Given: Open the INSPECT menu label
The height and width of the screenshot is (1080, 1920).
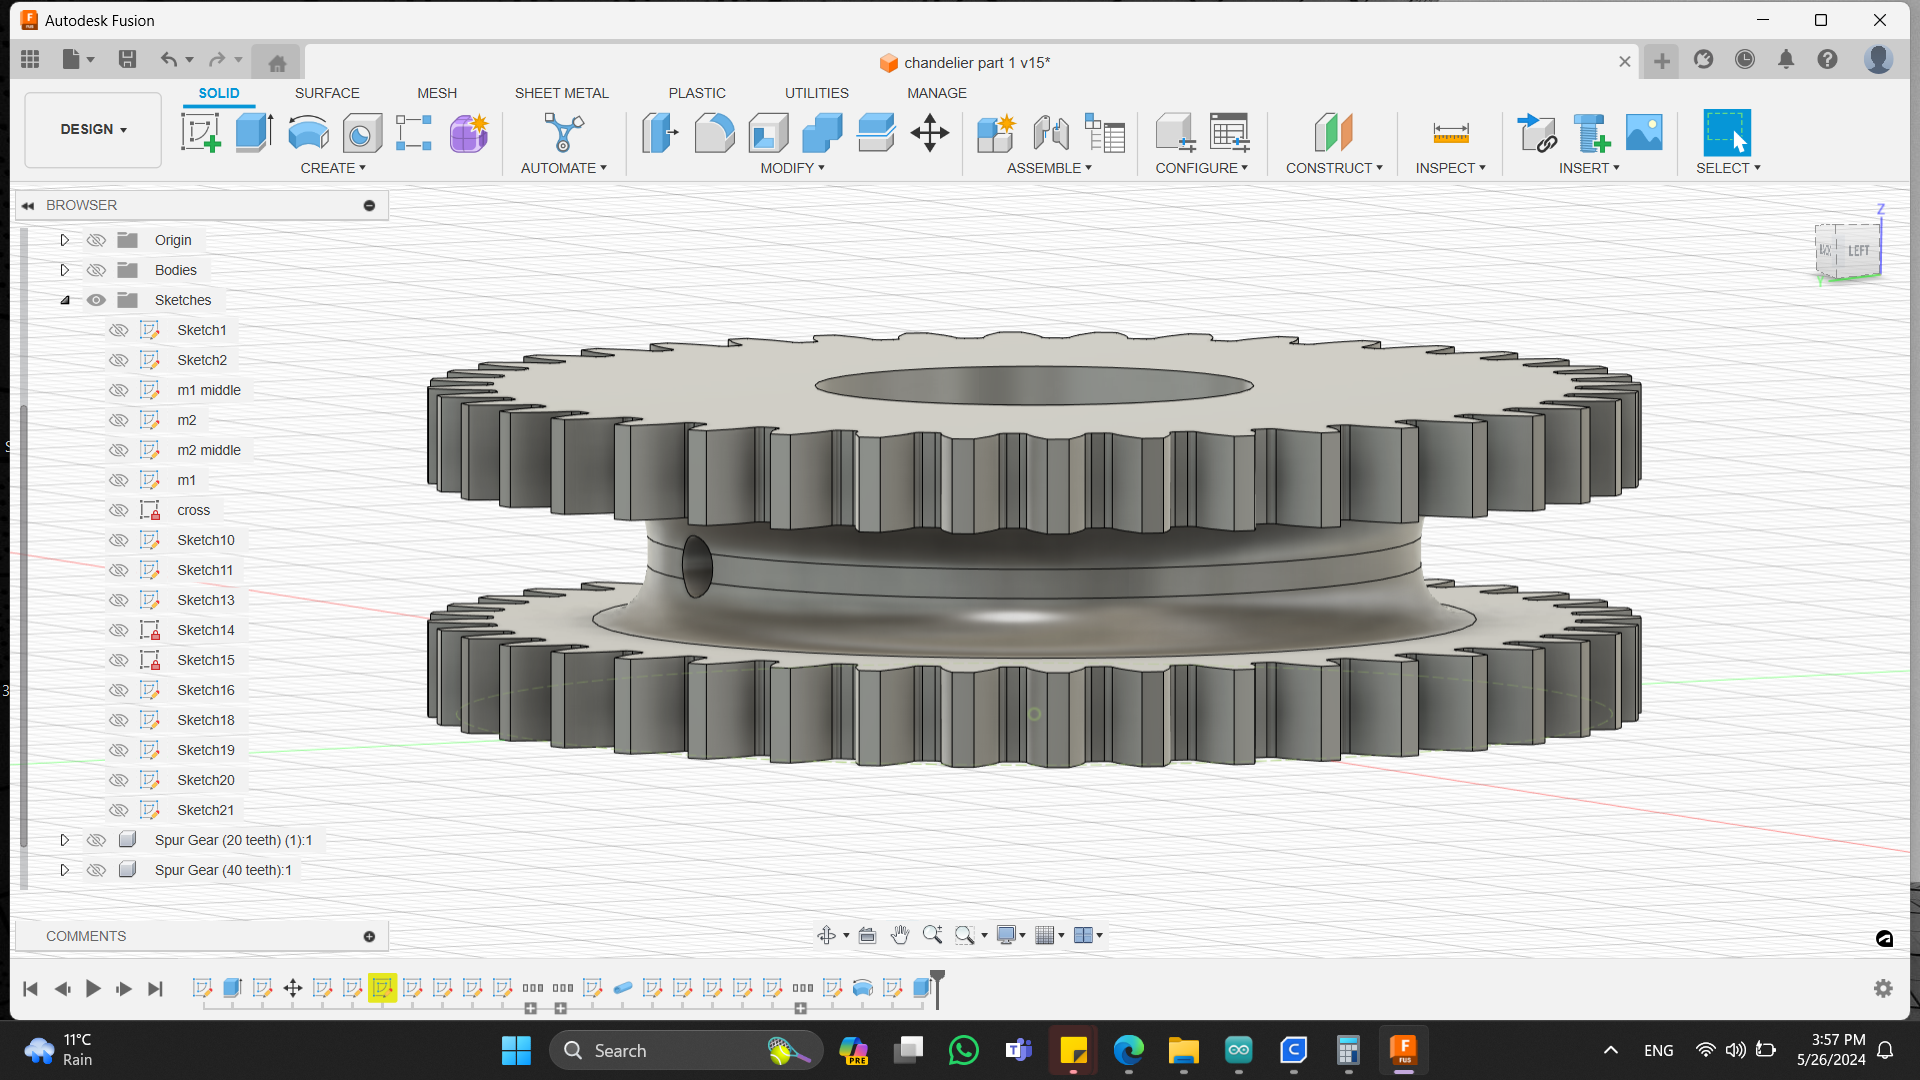Looking at the screenshot, I should [1450, 168].
